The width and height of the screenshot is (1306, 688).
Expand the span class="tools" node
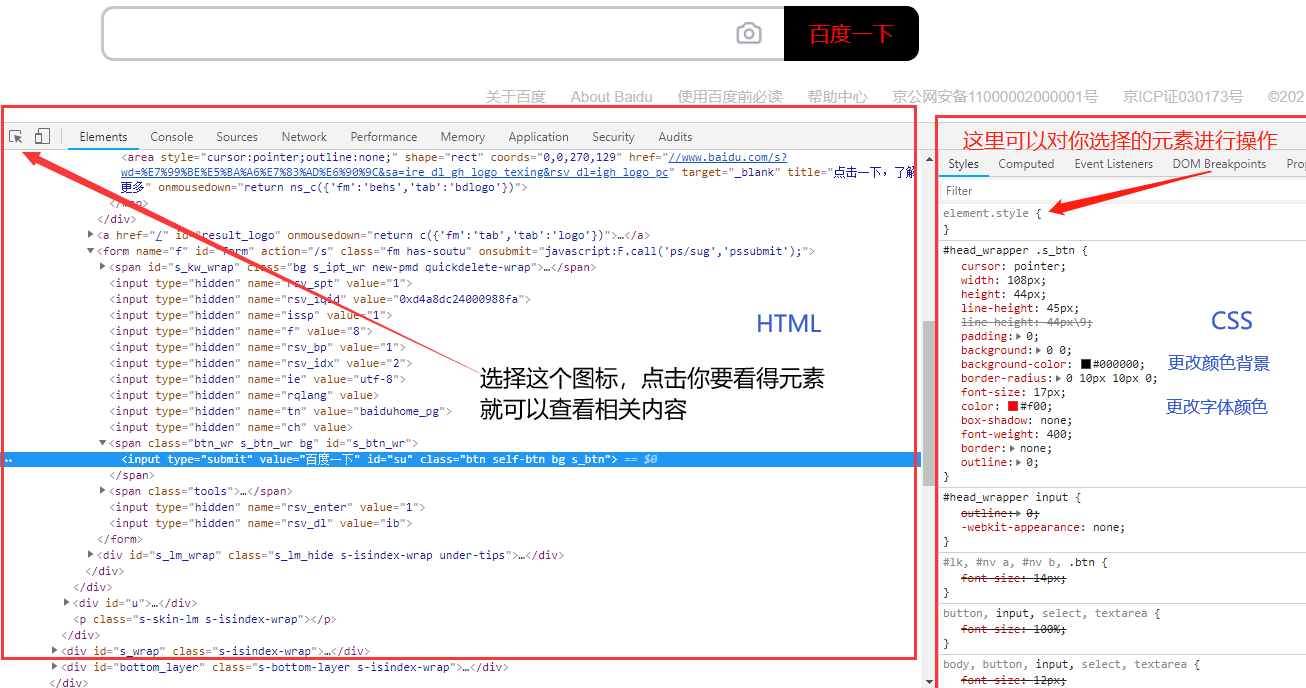103,491
